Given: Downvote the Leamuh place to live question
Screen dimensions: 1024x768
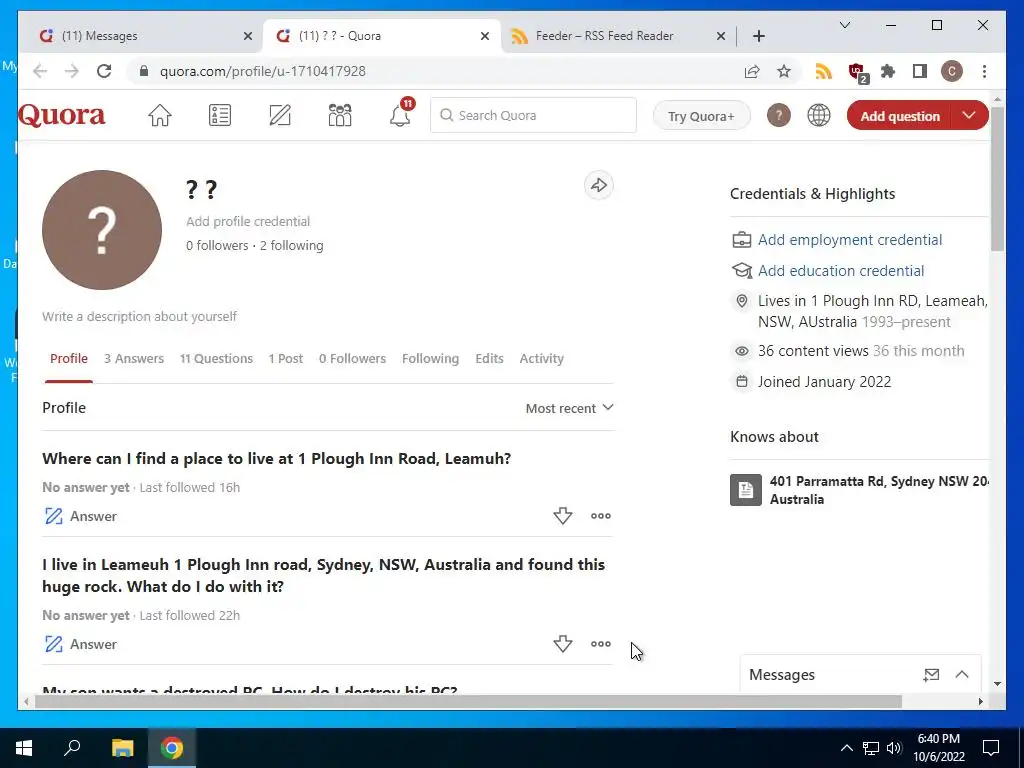Looking at the screenshot, I should (x=562, y=516).
